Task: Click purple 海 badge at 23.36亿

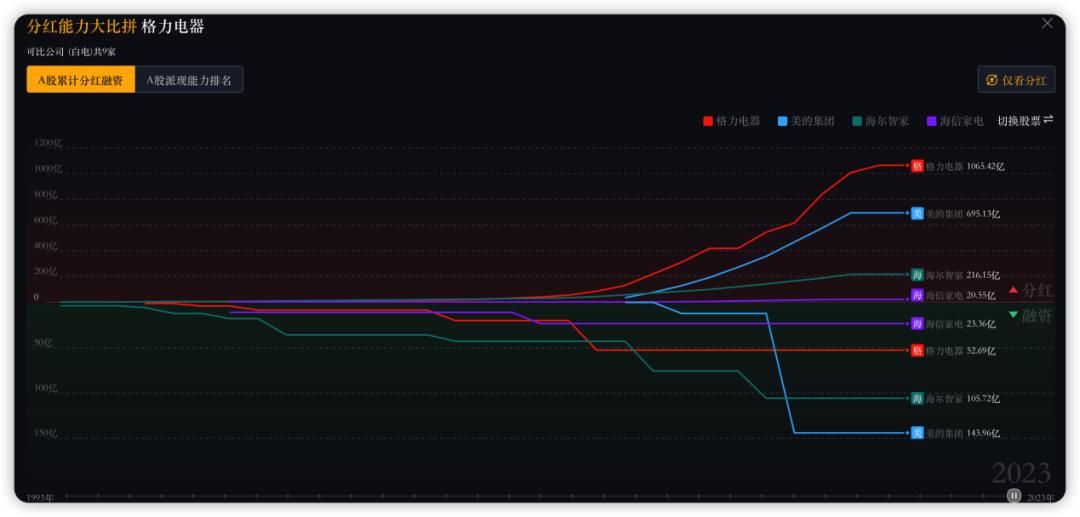Action: click(917, 324)
